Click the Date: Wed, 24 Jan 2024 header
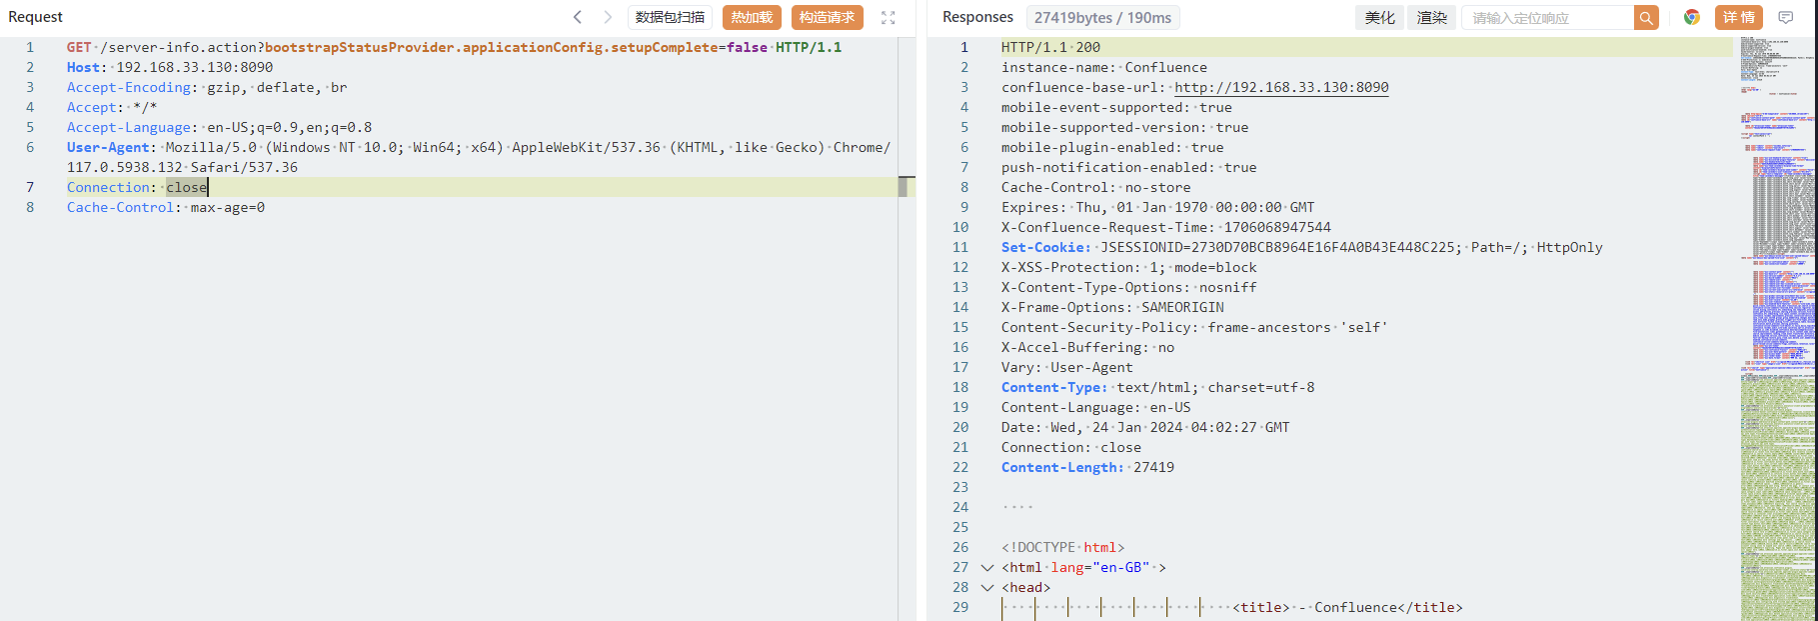The width and height of the screenshot is (1818, 621). click(1146, 427)
